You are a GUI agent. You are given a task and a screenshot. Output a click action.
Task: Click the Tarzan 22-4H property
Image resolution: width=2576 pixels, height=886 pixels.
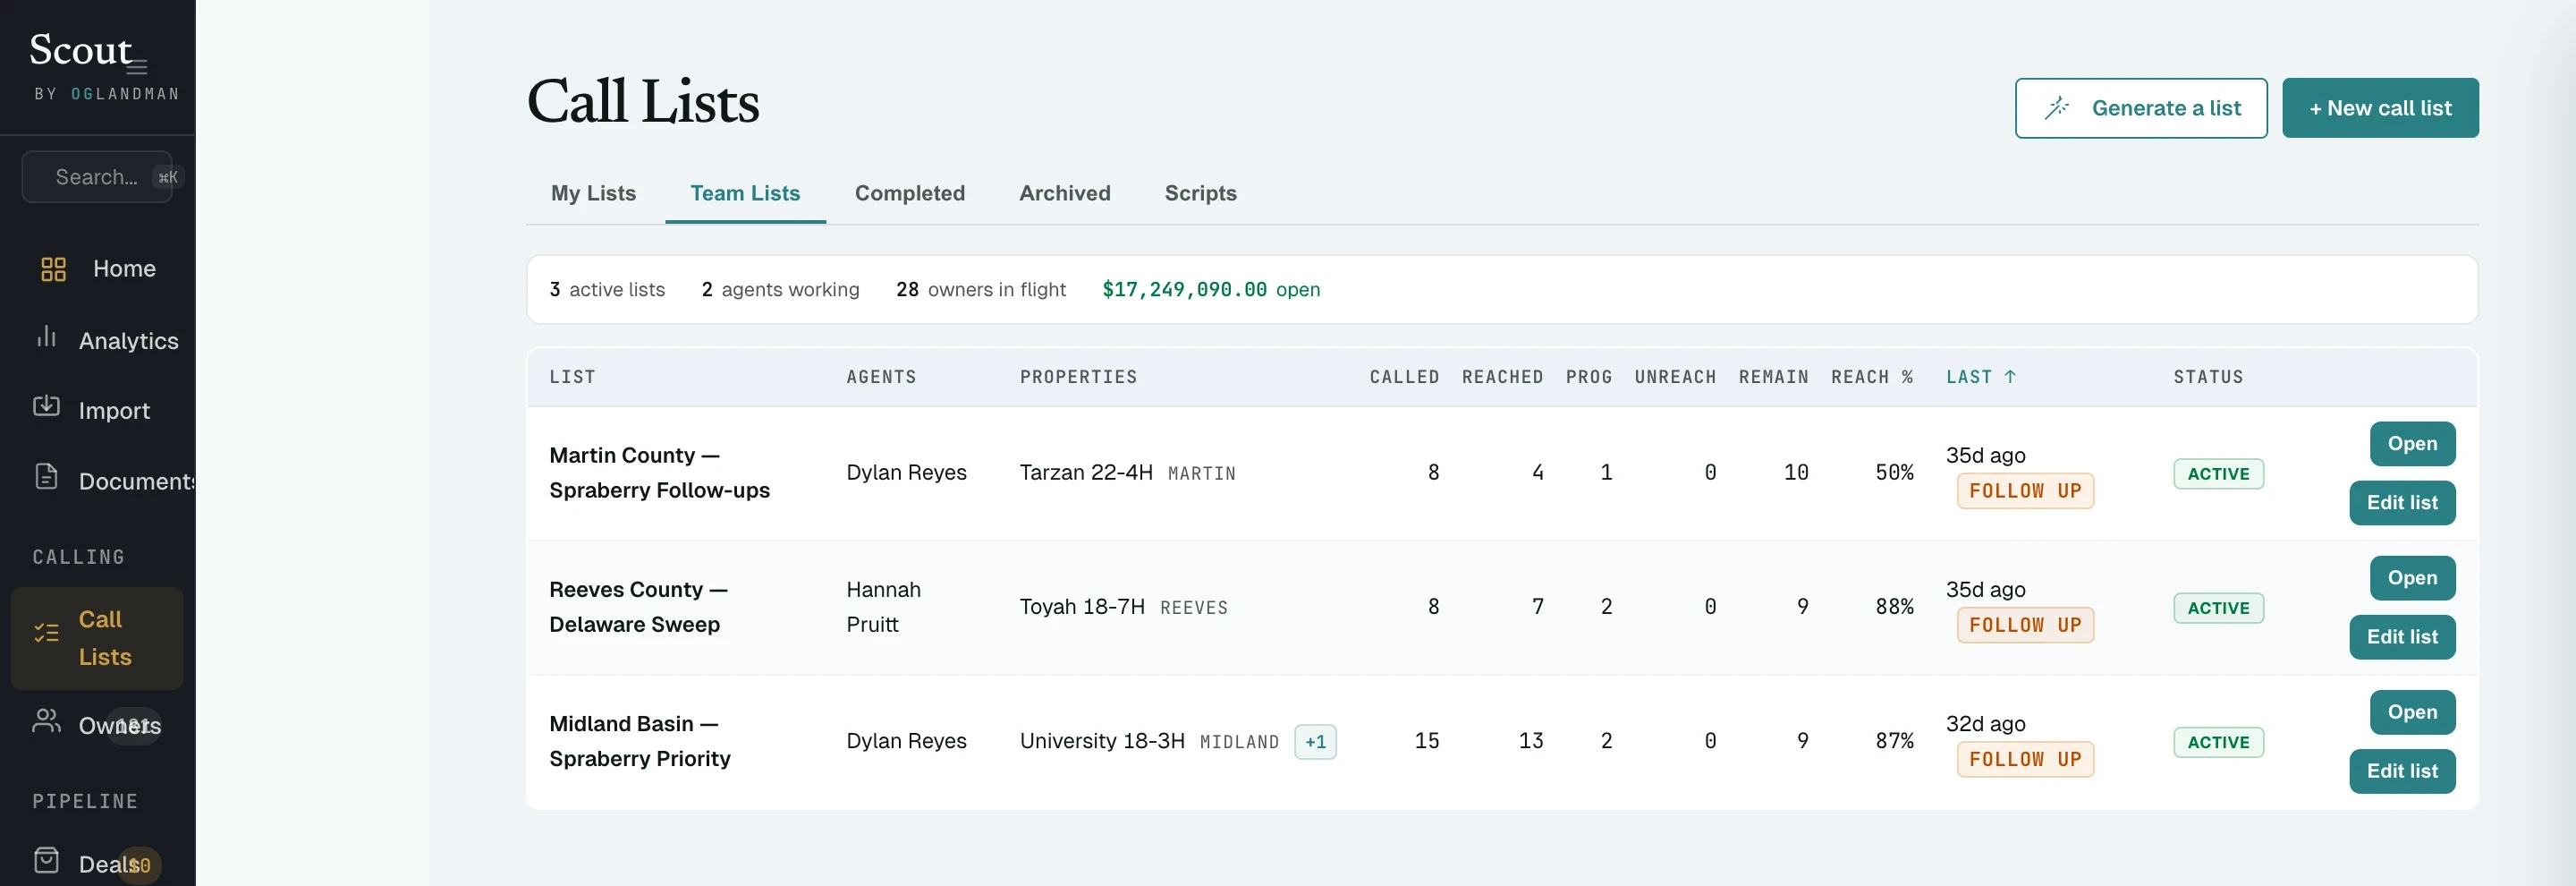coord(1086,473)
